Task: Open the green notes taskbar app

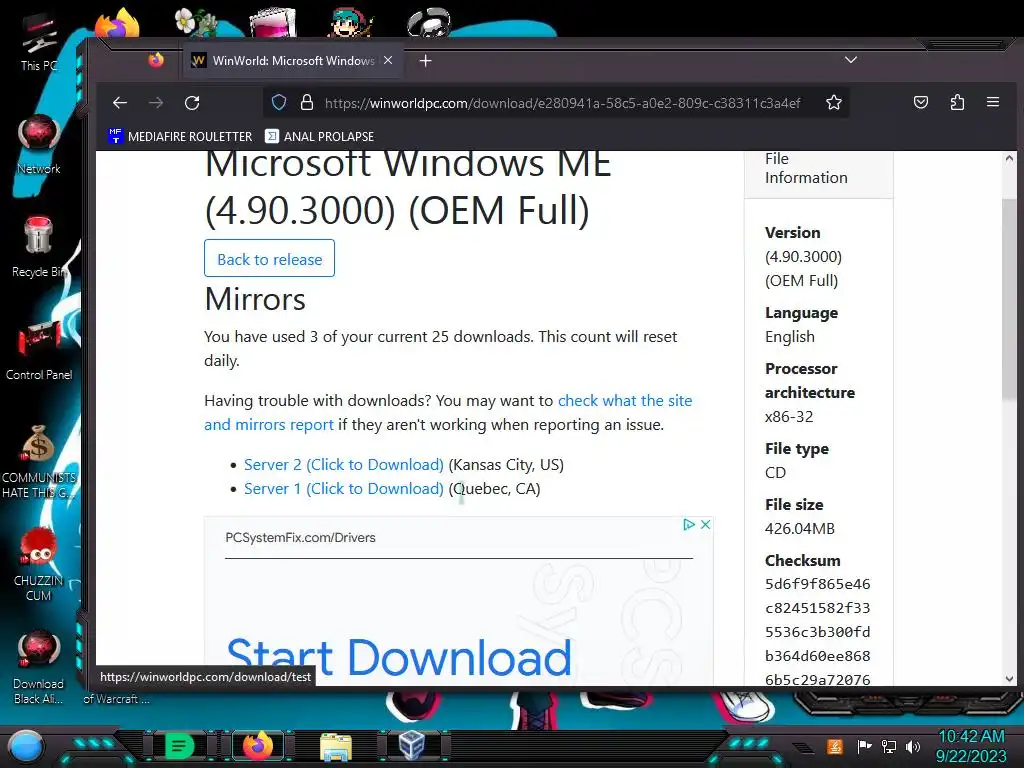Action: [178, 746]
